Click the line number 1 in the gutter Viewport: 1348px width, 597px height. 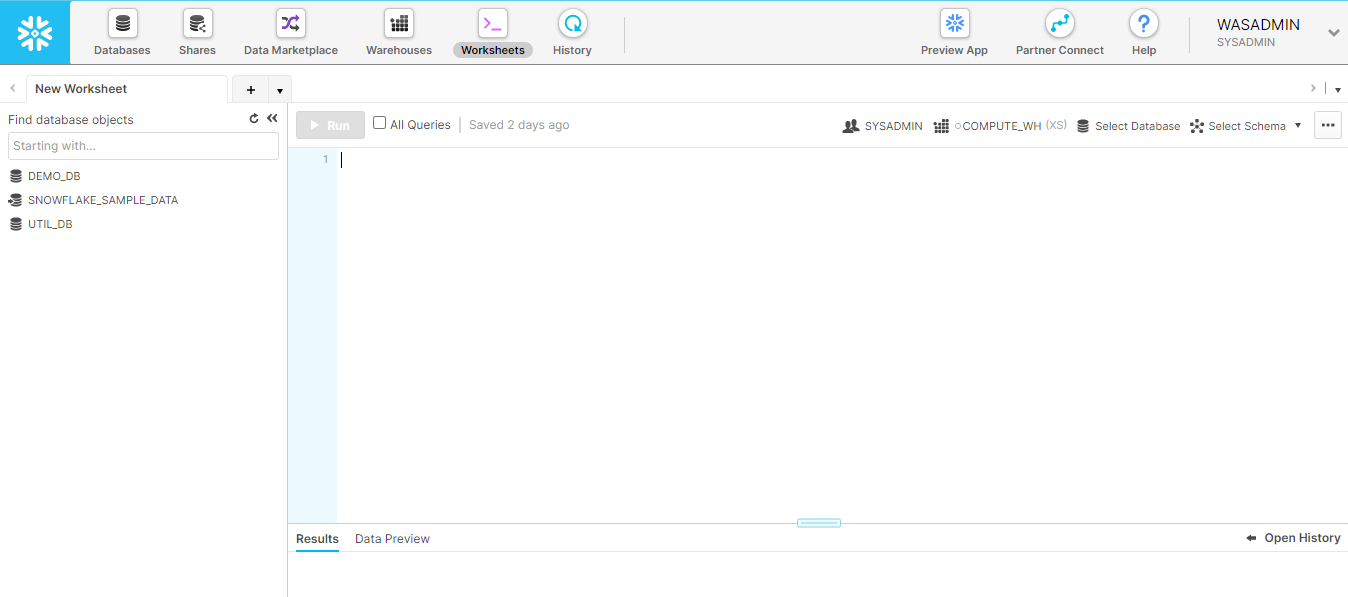325,160
